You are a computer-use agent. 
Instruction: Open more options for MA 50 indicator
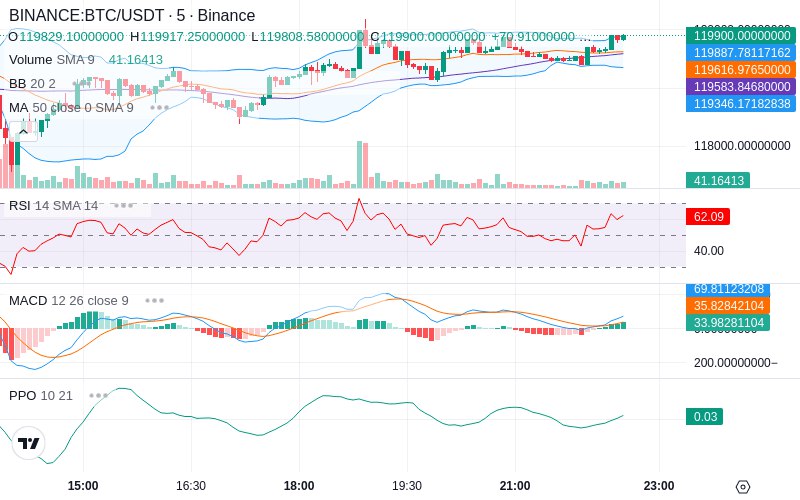click(159, 108)
